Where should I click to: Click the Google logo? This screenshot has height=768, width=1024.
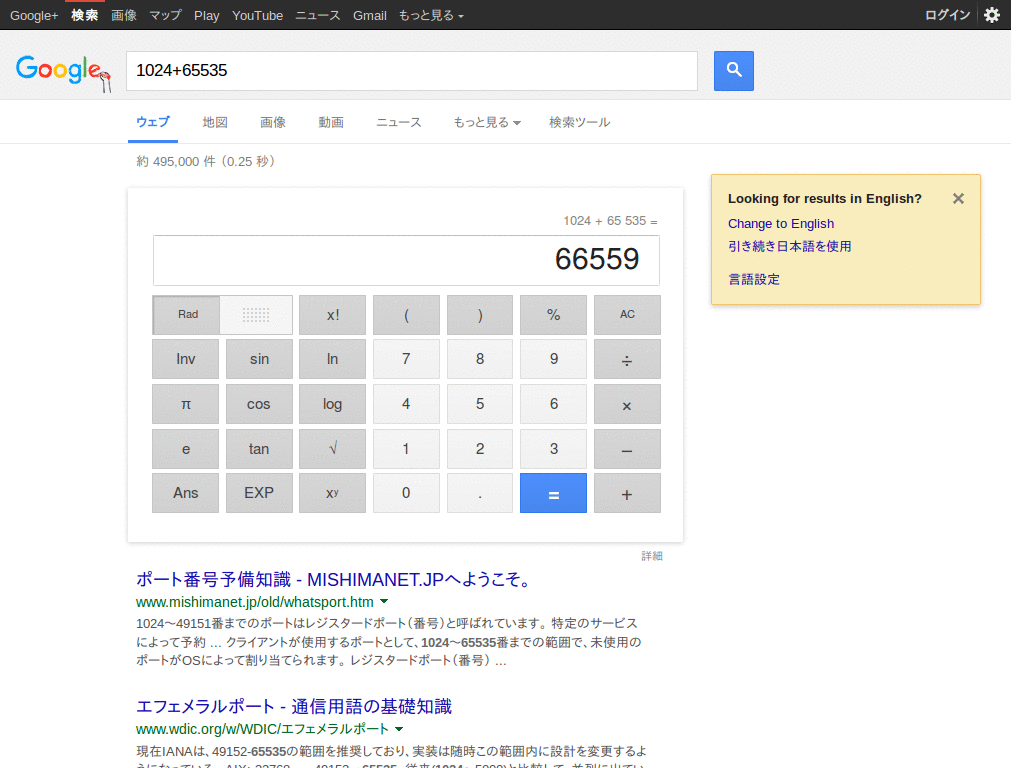click(63, 72)
